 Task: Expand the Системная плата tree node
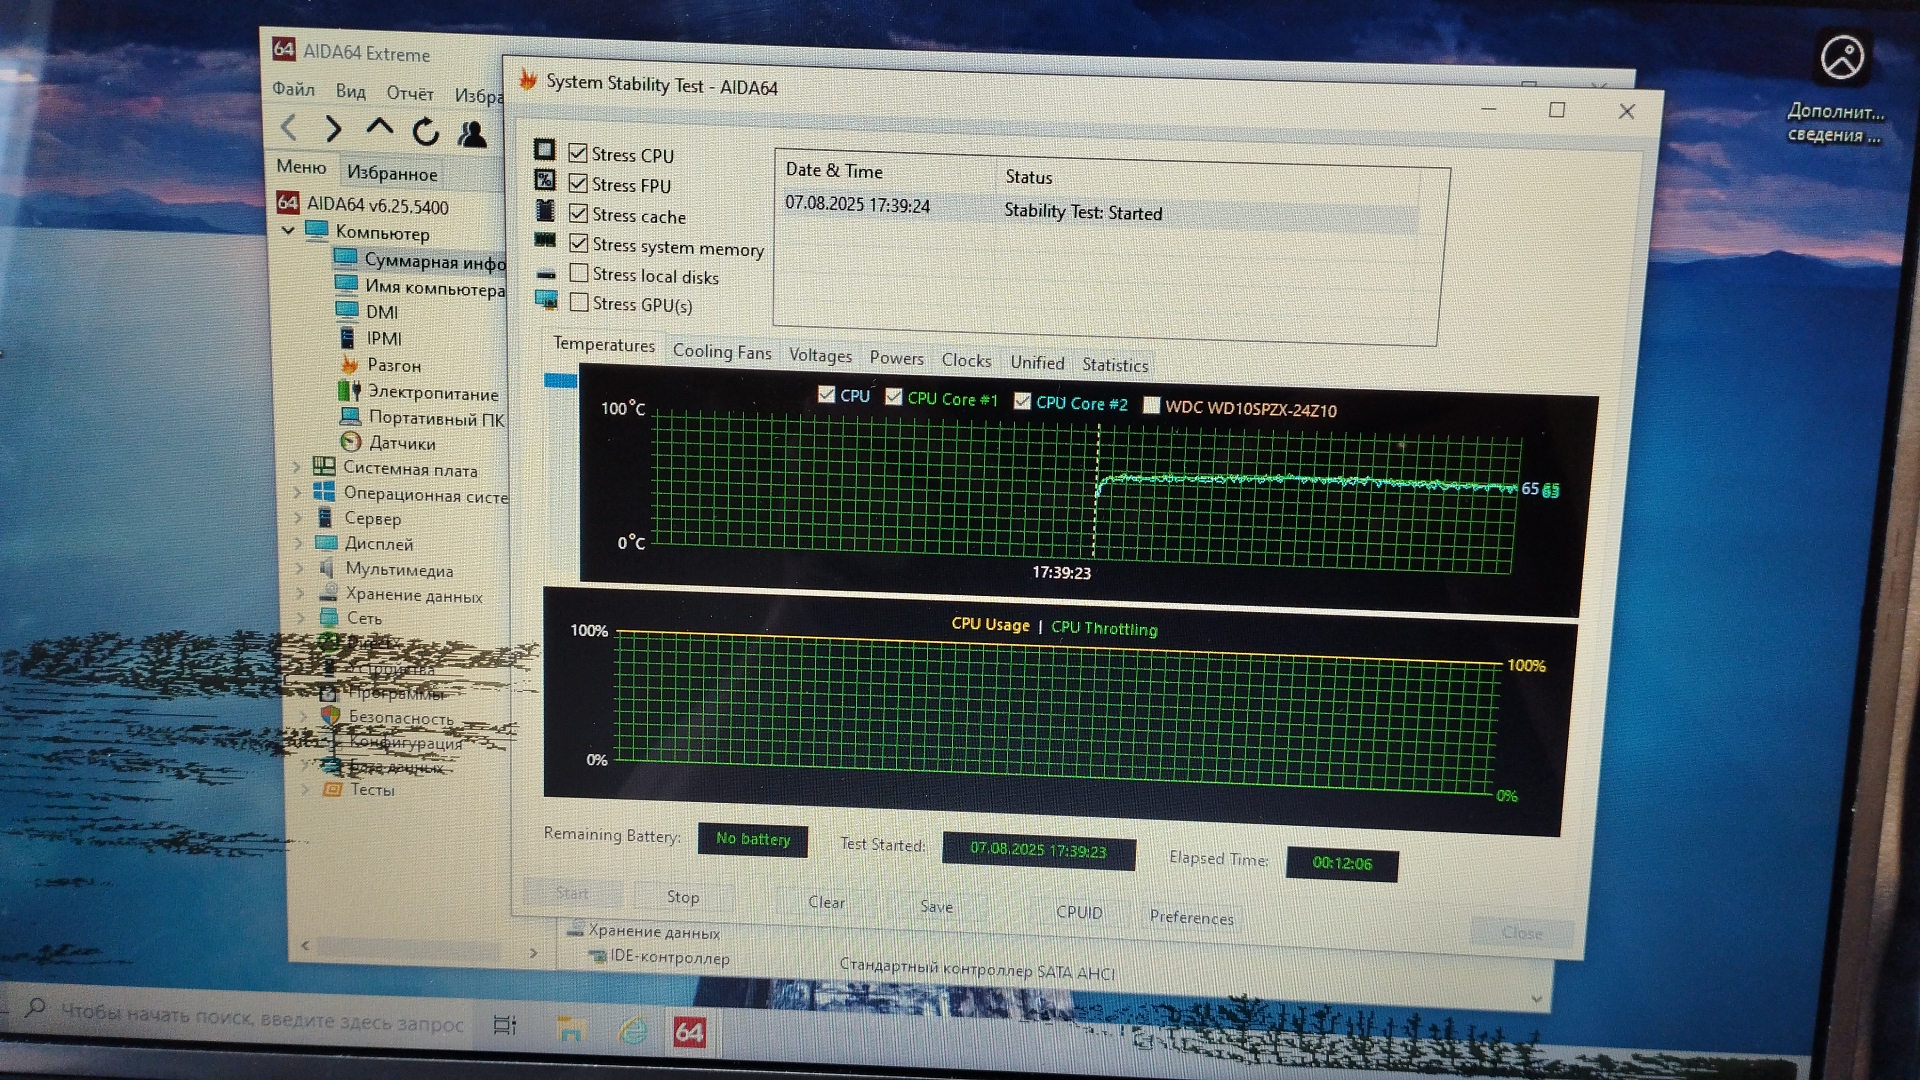(x=297, y=467)
